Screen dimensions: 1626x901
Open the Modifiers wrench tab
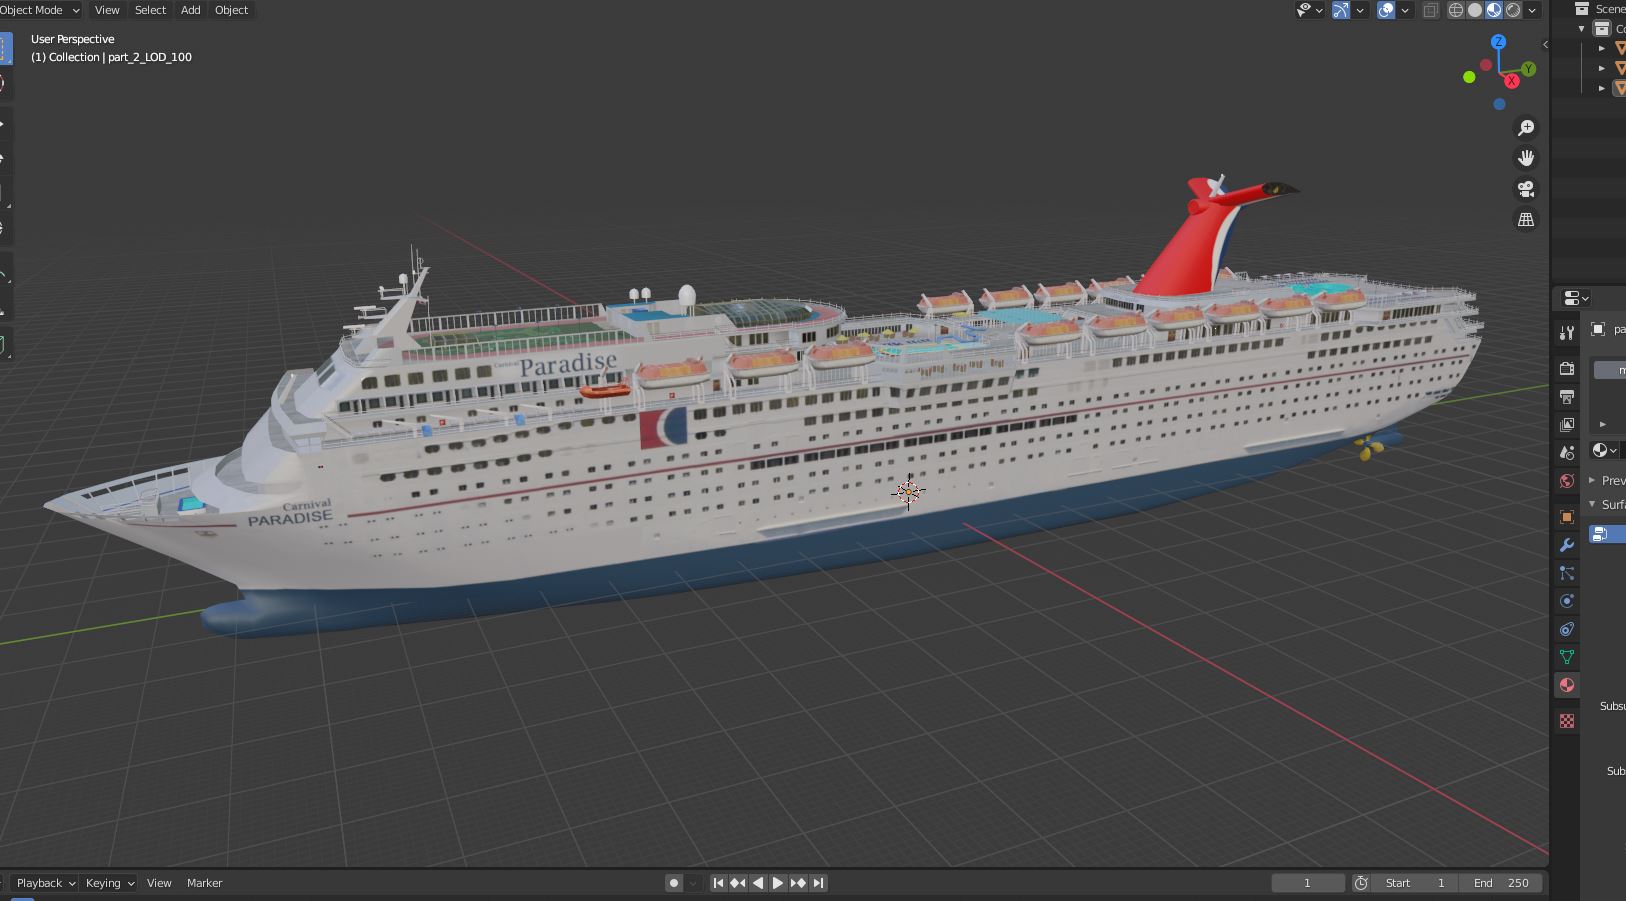1567,545
